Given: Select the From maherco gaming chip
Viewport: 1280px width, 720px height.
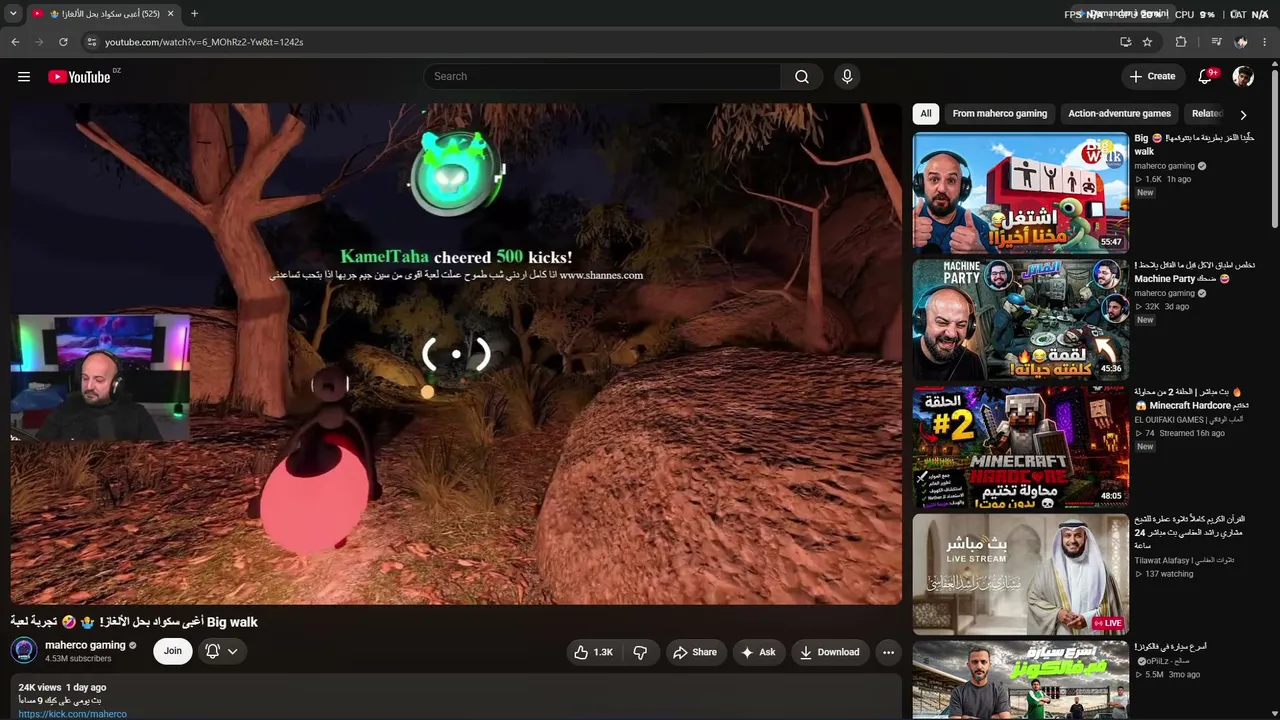Looking at the screenshot, I should pos(1000,114).
